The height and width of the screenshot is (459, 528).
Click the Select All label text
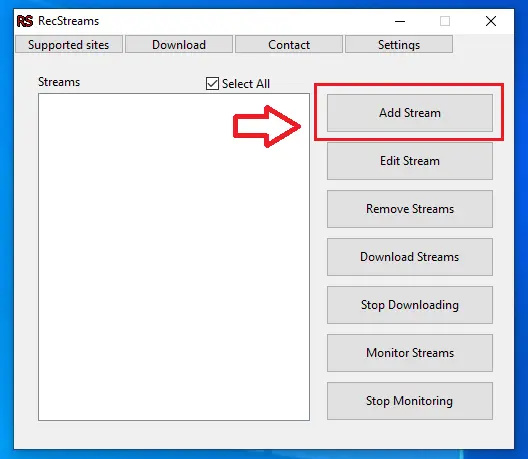coord(246,84)
